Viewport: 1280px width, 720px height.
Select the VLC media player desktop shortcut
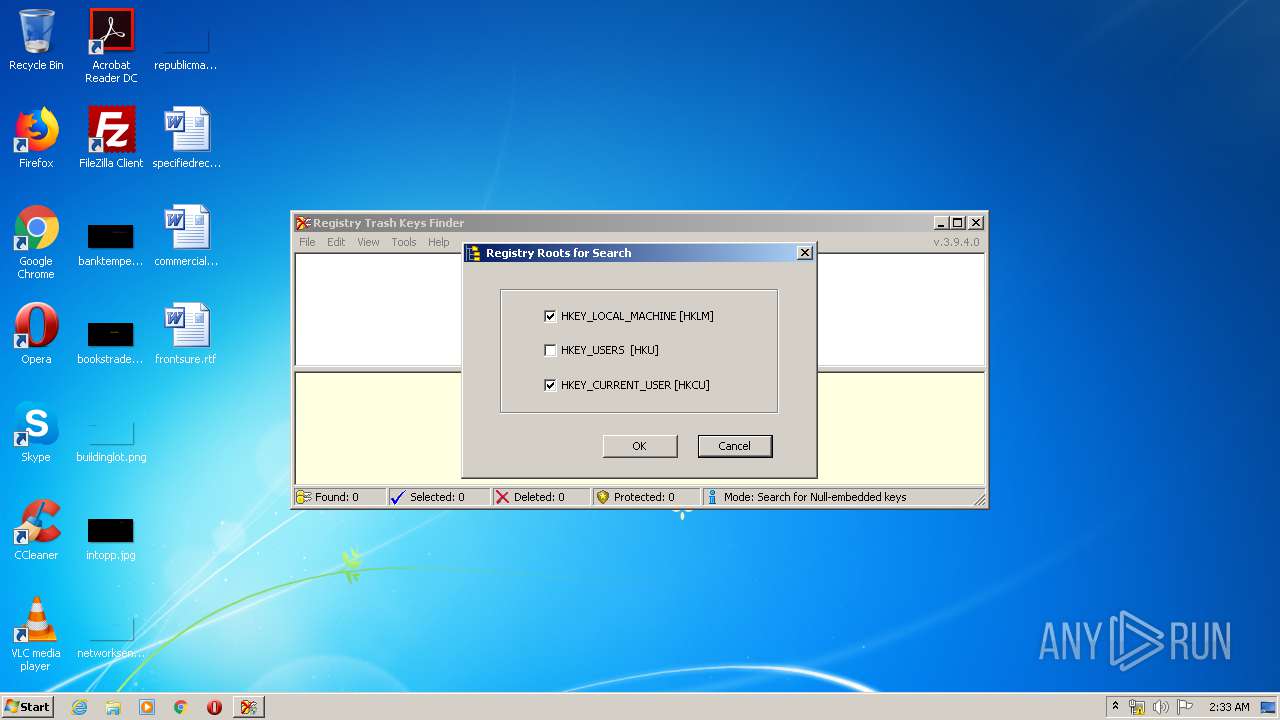[36, 634]
